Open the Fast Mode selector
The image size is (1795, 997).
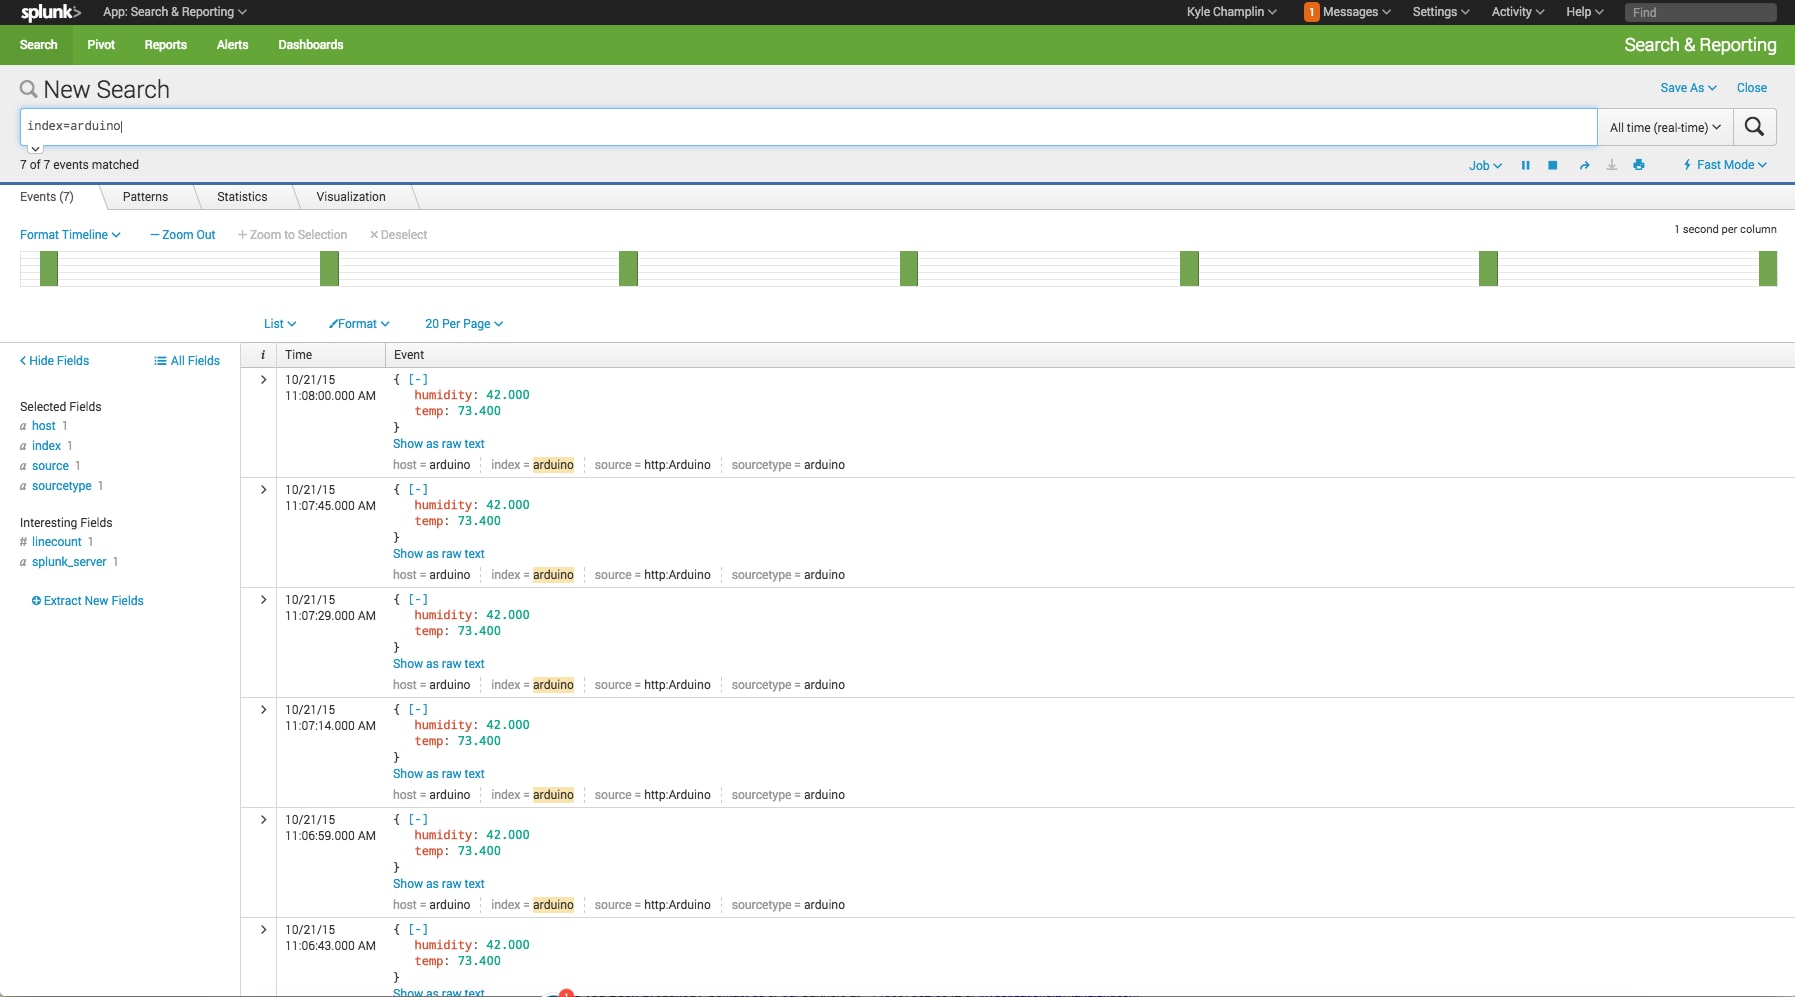click(1725, 165)
